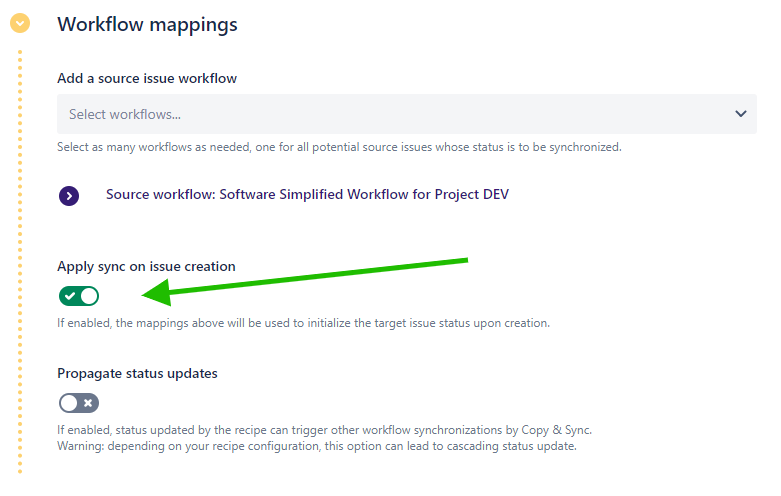Click the helper text below workflow selector
Screen dimensions: 781x496
coord(339,147)
